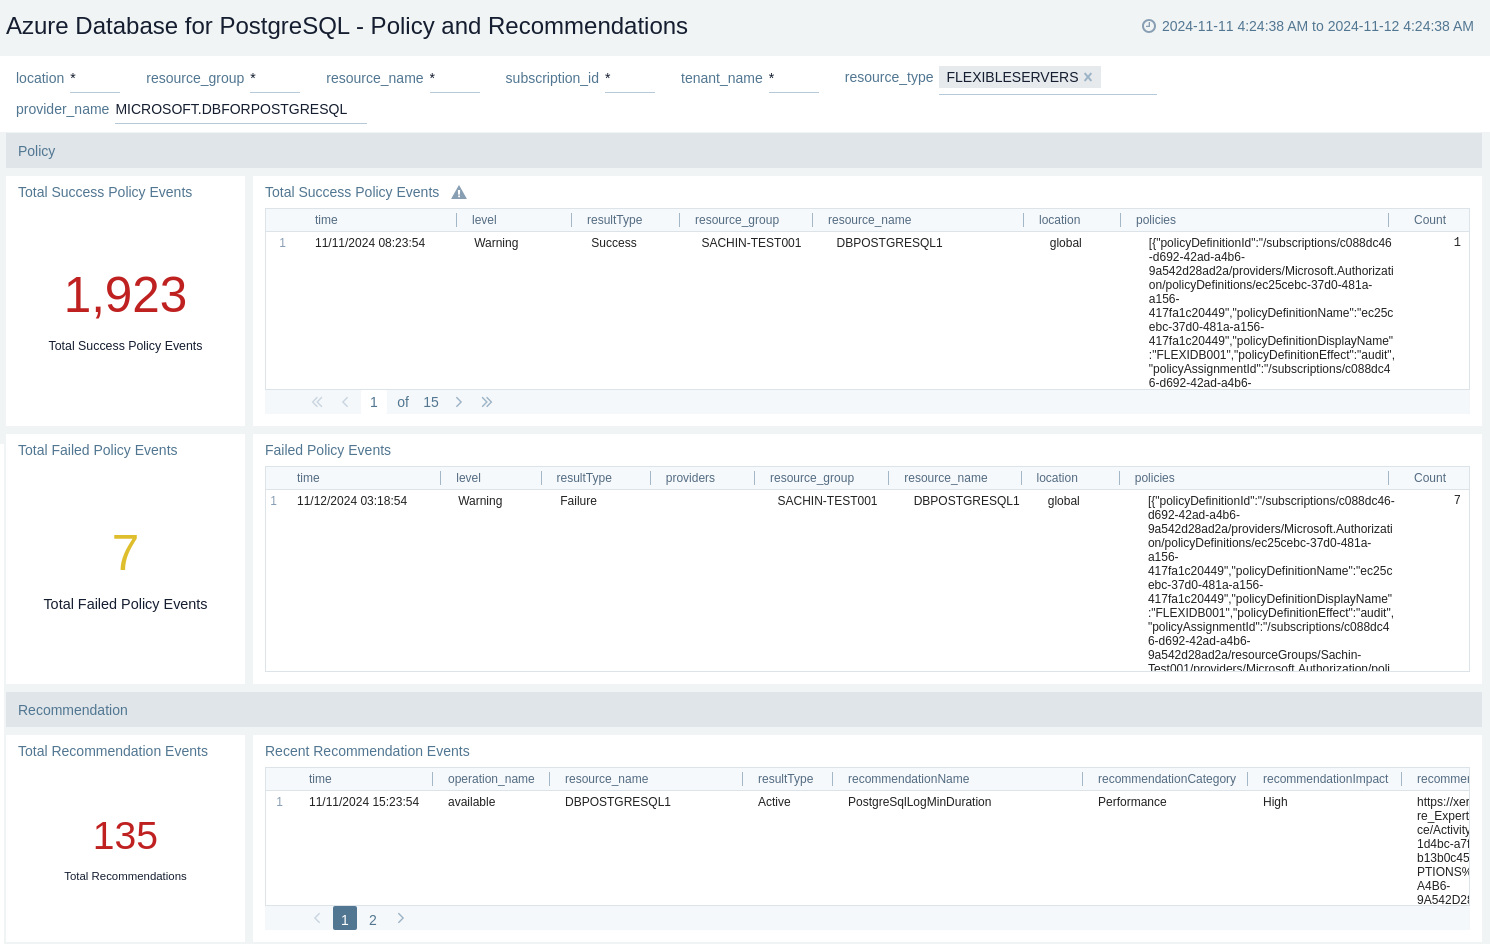This screenshot has width=1490, height=944.
Task: Sort recommendations by recommendationImpact column
Action: 1325,779
